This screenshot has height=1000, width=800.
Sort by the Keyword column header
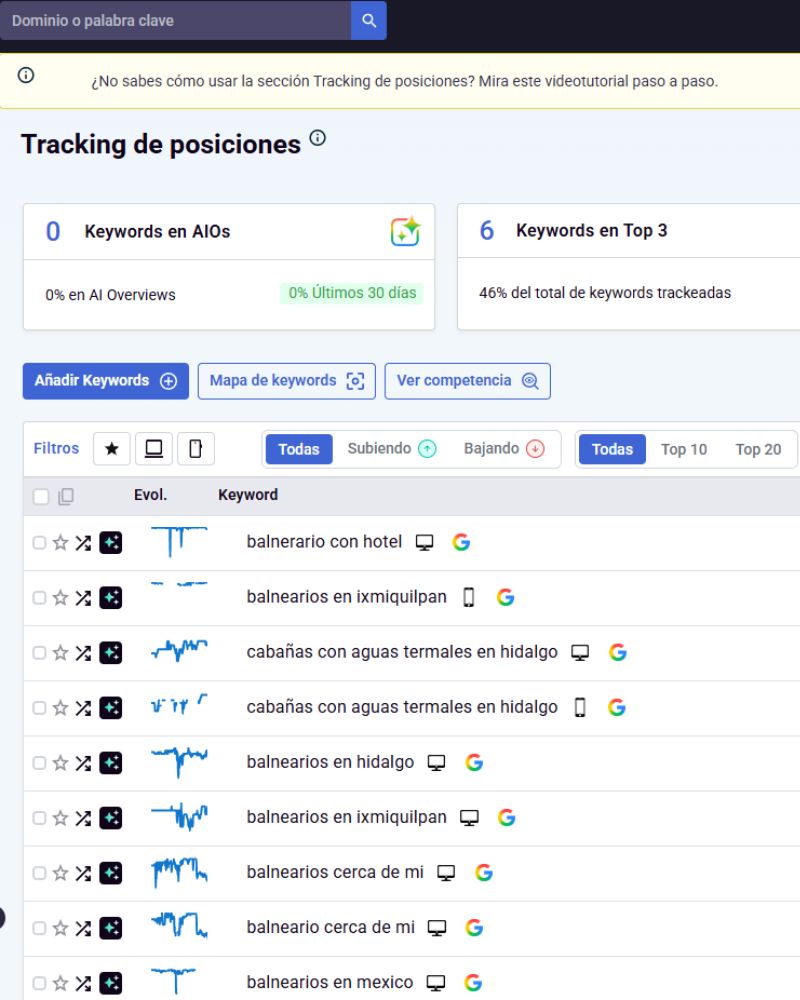click(248, 495)
